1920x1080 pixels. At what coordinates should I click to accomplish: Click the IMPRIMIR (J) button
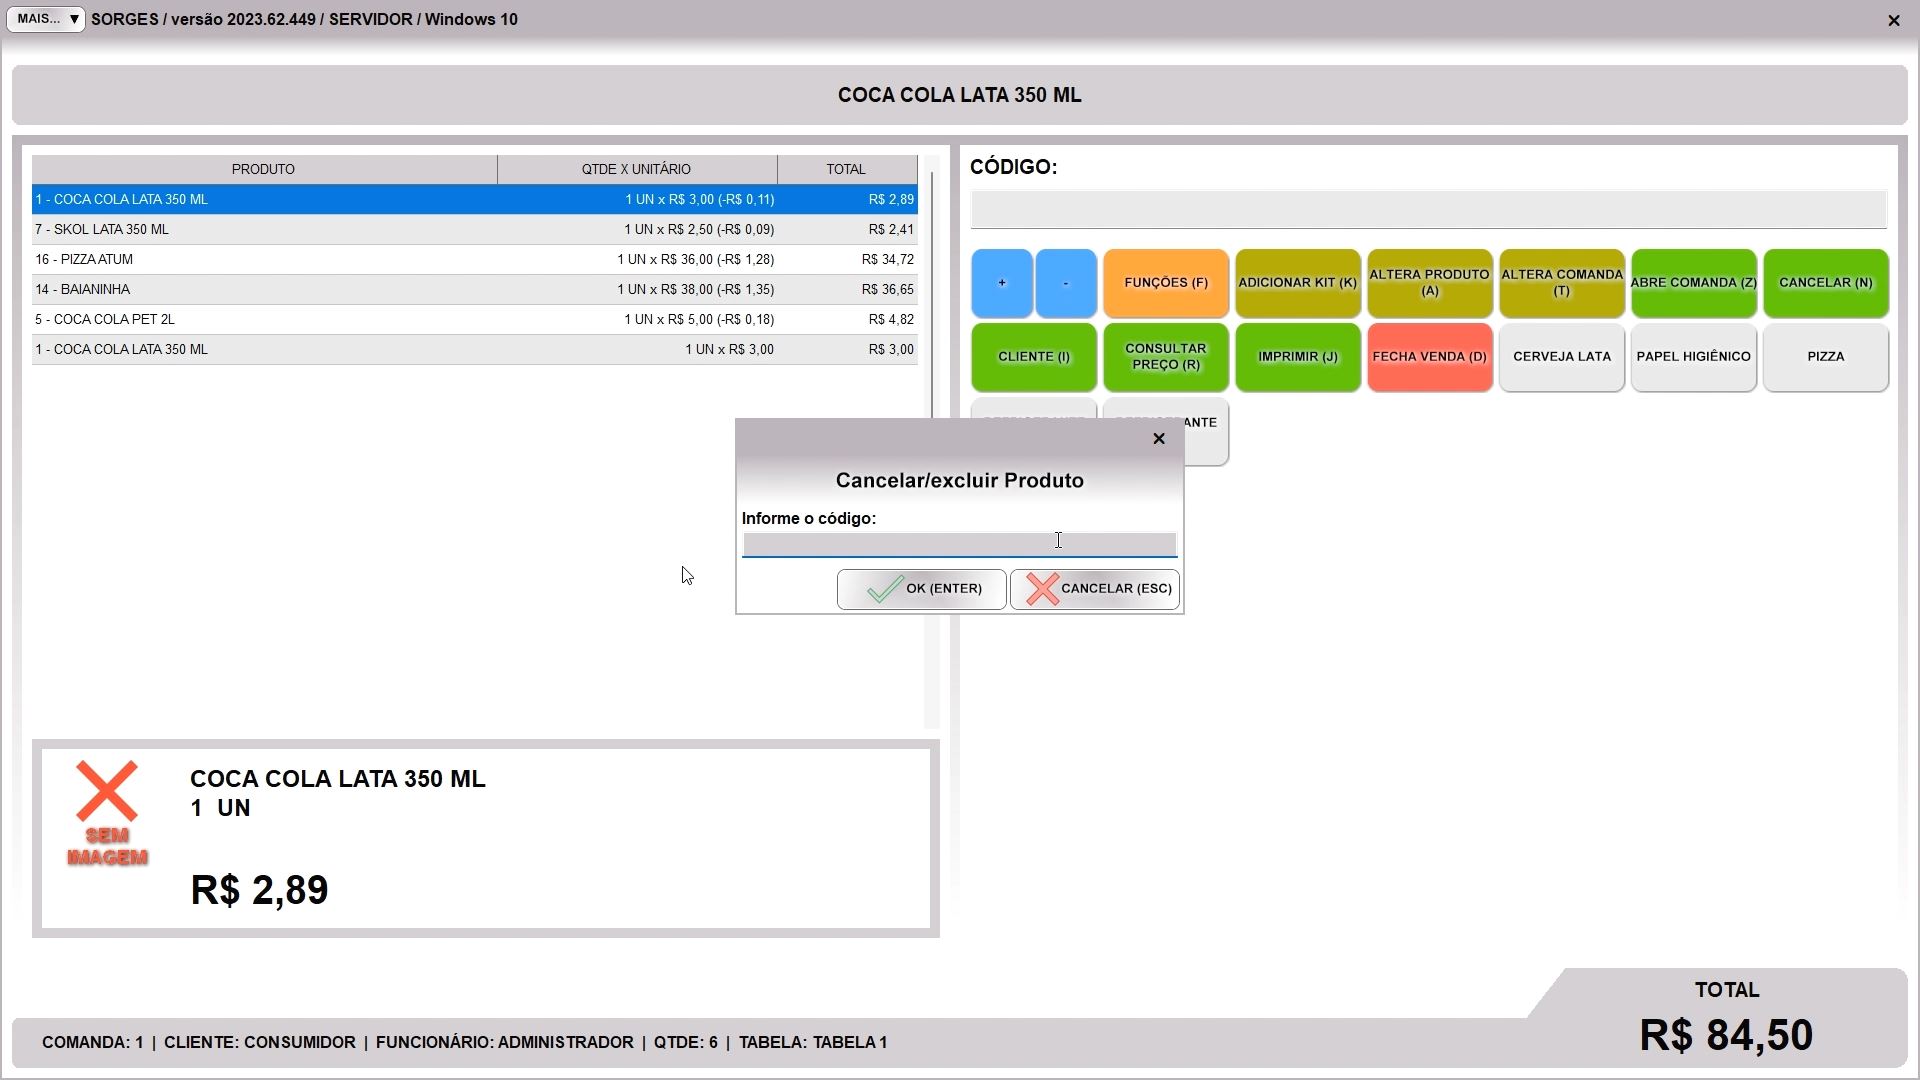[1297, 357]
